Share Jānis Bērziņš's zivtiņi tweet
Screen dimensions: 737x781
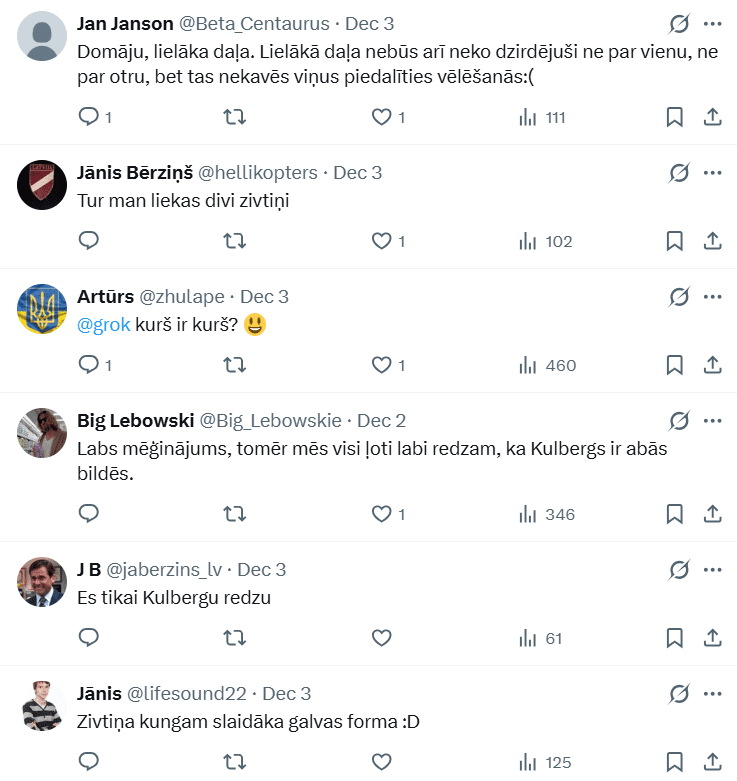(713, 241)
